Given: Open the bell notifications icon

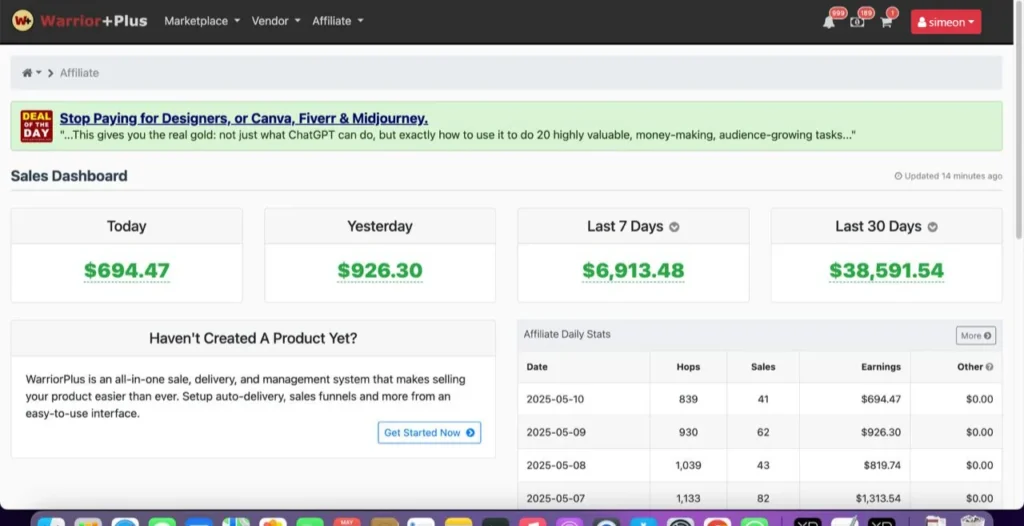Looking at the screenshot, I should pos(829,22).
